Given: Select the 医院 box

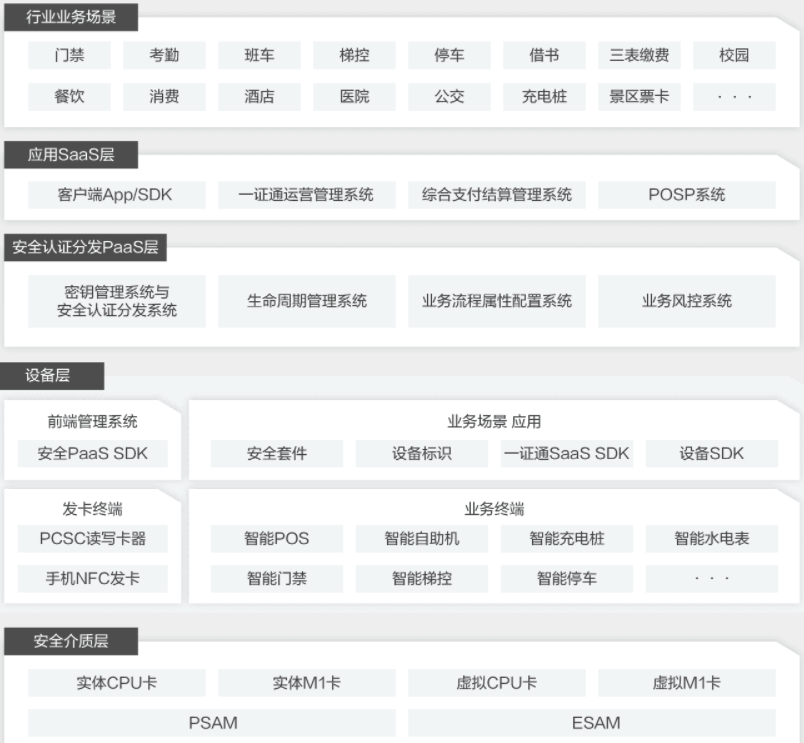Looking at the screenshot, I should point(354,96).
